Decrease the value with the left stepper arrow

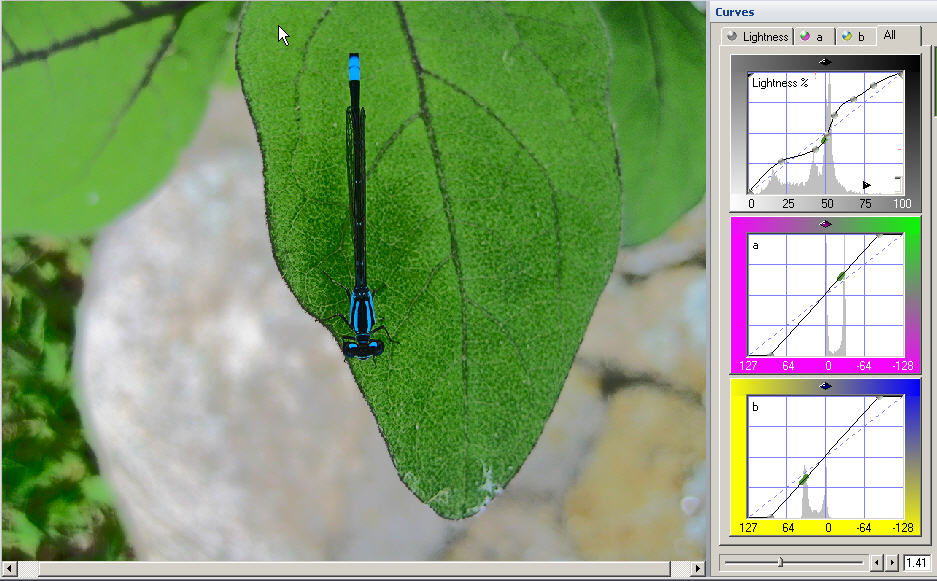(877, 562)
